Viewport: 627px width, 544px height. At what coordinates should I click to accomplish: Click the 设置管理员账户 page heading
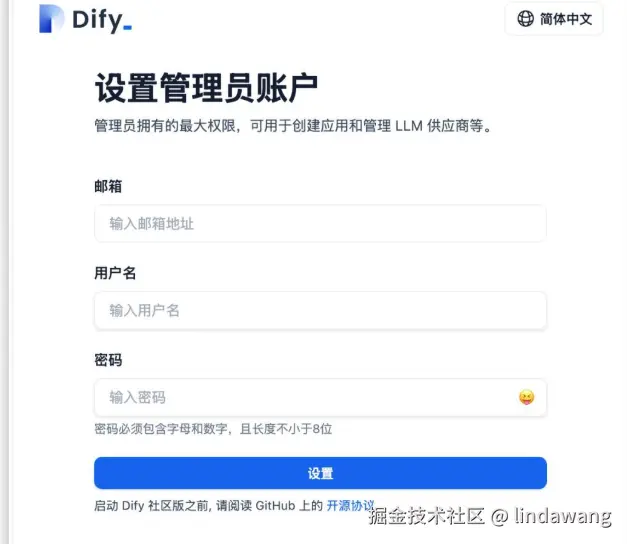tap(206, 88)
